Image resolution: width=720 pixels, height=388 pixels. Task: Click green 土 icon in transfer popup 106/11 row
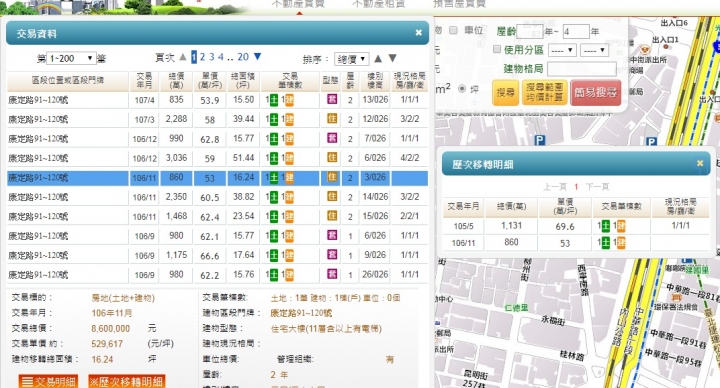point(606,242)
